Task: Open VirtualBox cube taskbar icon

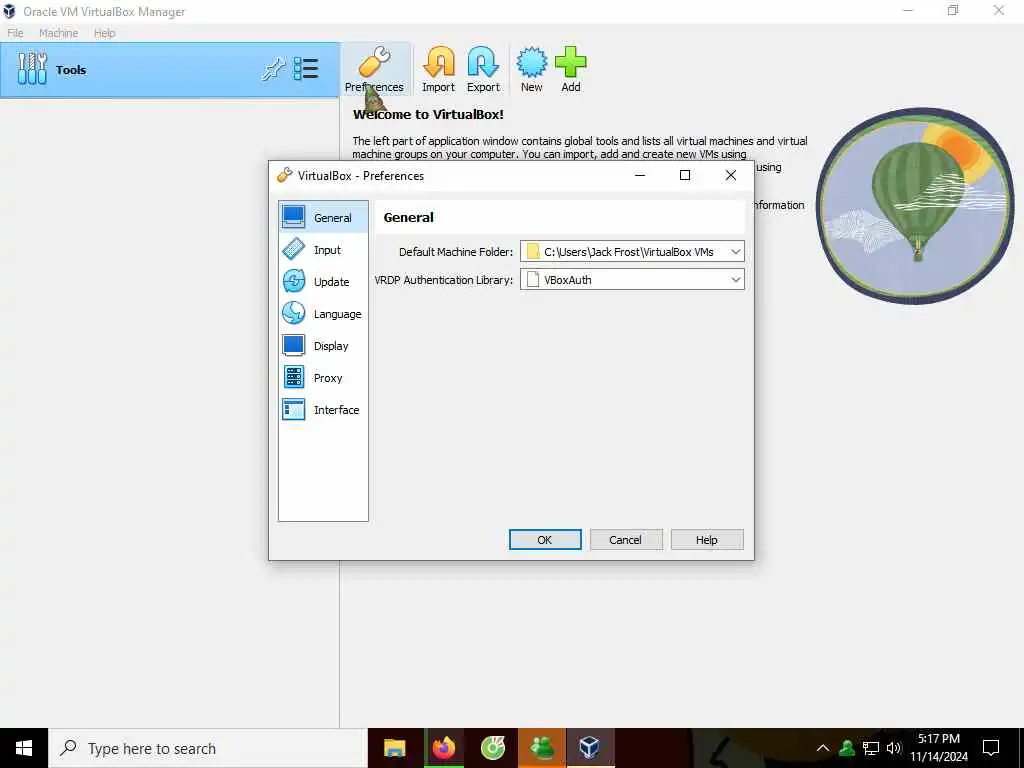Action: click(x=590, y=748)
